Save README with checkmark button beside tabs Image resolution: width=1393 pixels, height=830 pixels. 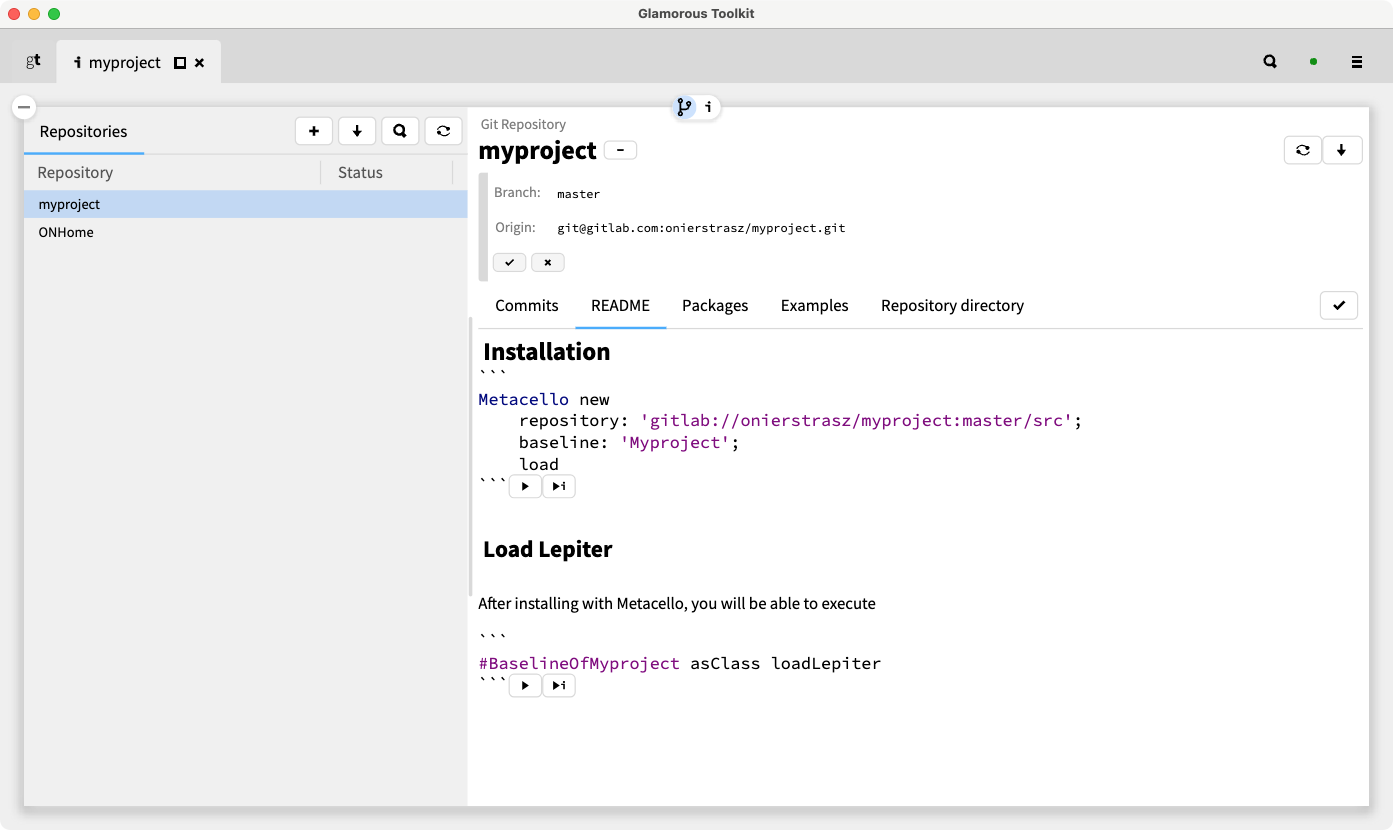1339,305
